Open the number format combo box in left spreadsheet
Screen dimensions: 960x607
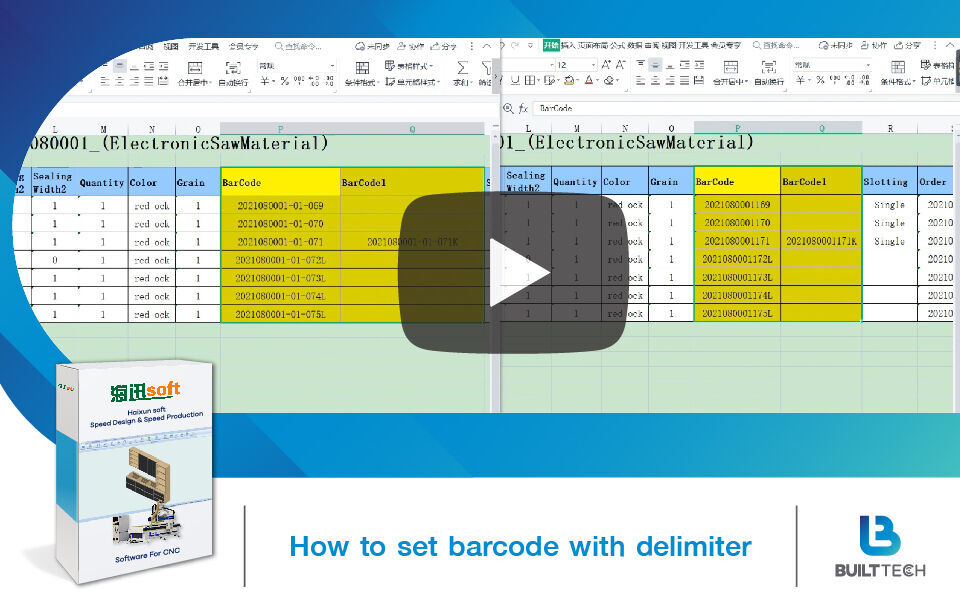297,66
